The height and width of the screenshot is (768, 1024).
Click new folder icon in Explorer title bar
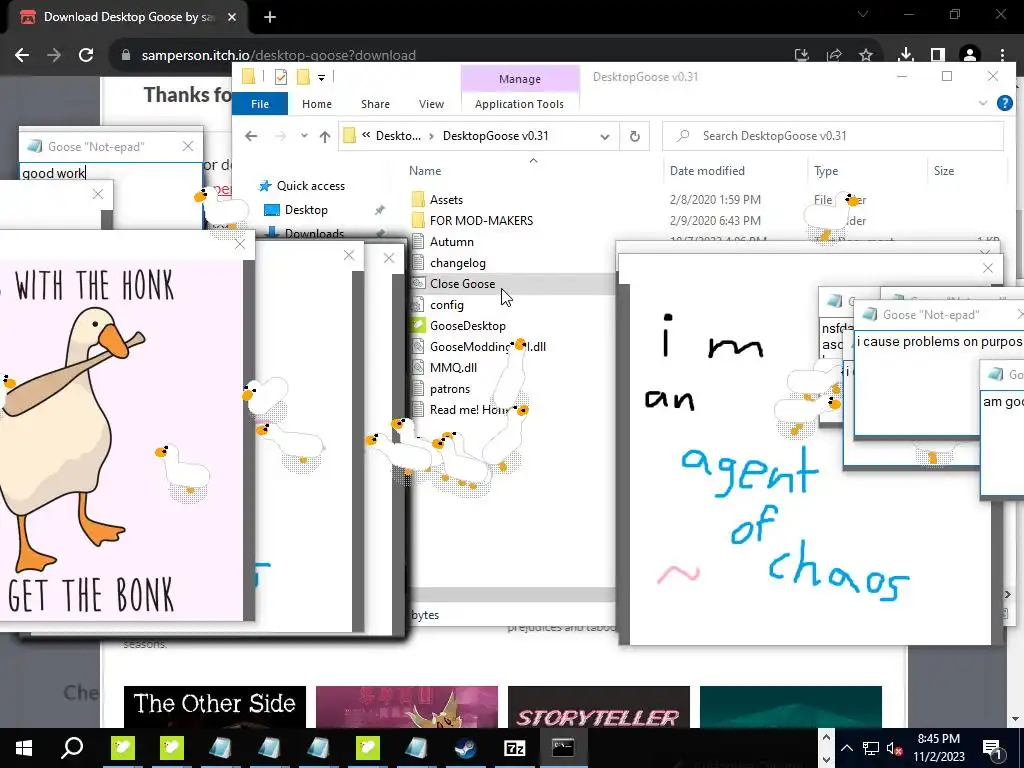coord(302,77)
